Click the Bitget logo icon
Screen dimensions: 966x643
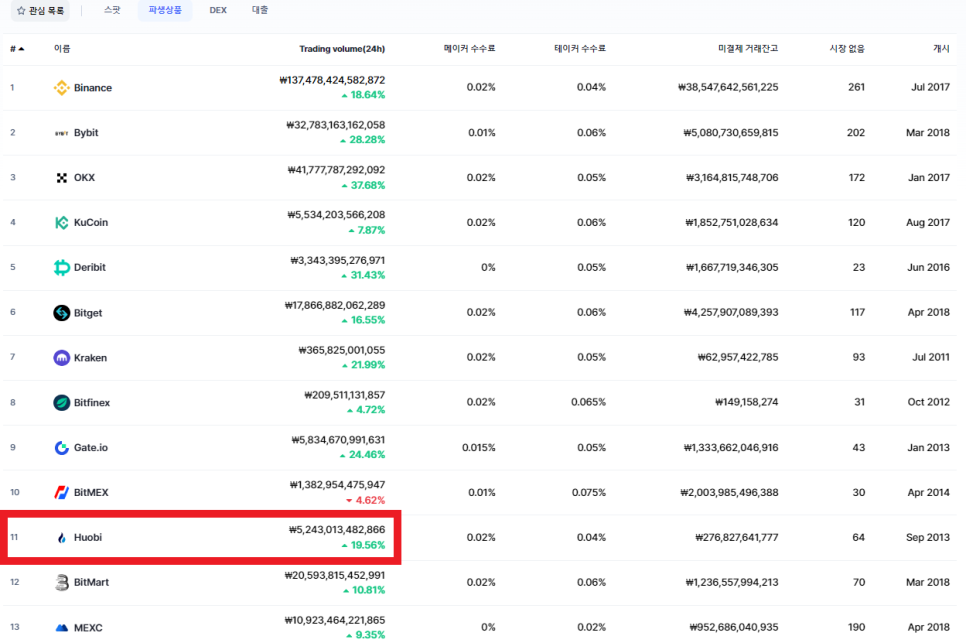click(63, 312)
